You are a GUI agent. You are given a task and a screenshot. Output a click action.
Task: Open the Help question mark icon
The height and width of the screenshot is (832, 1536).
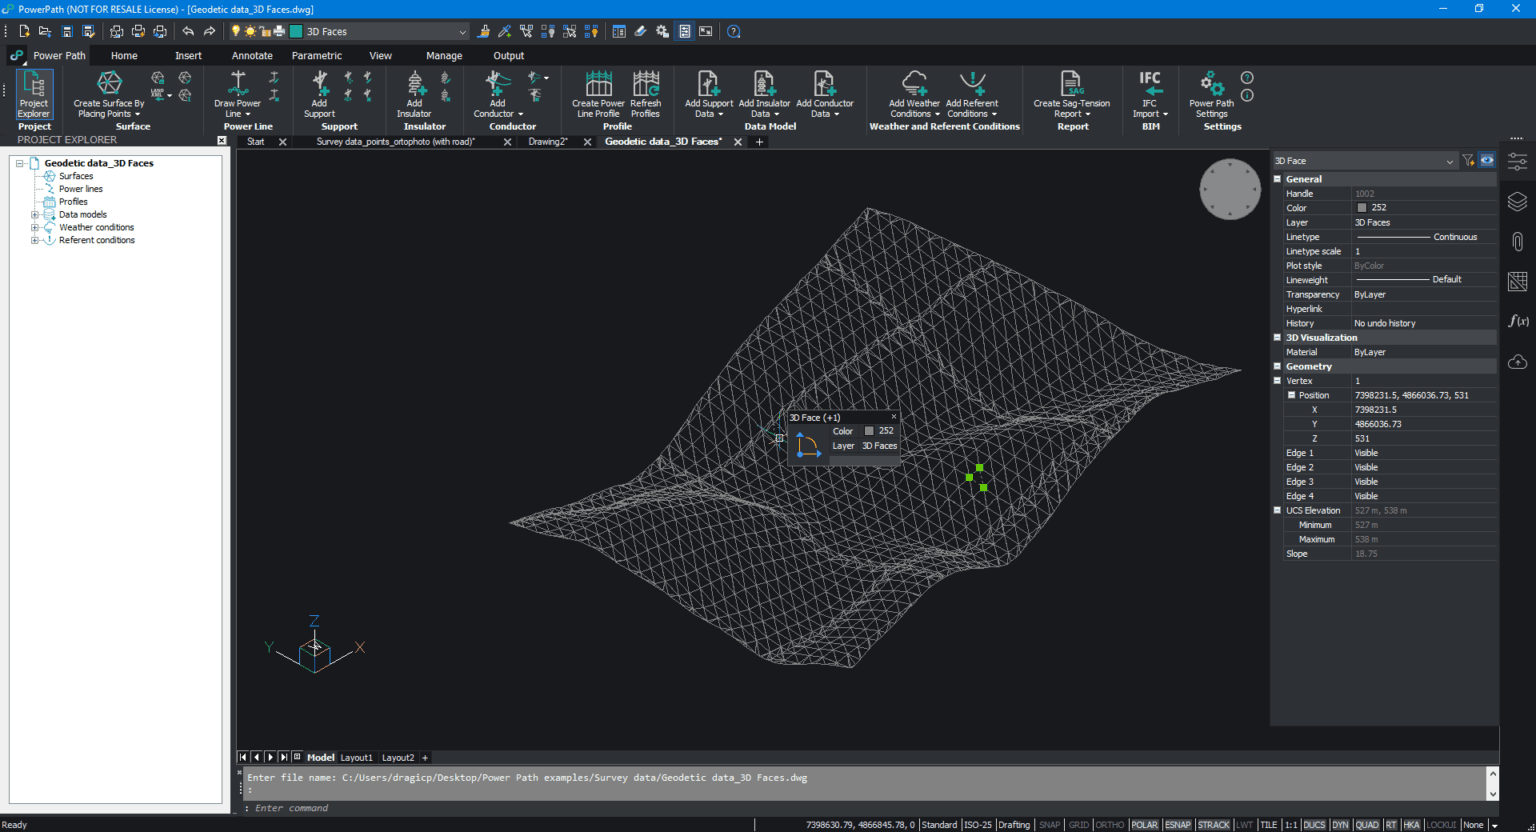734,32
